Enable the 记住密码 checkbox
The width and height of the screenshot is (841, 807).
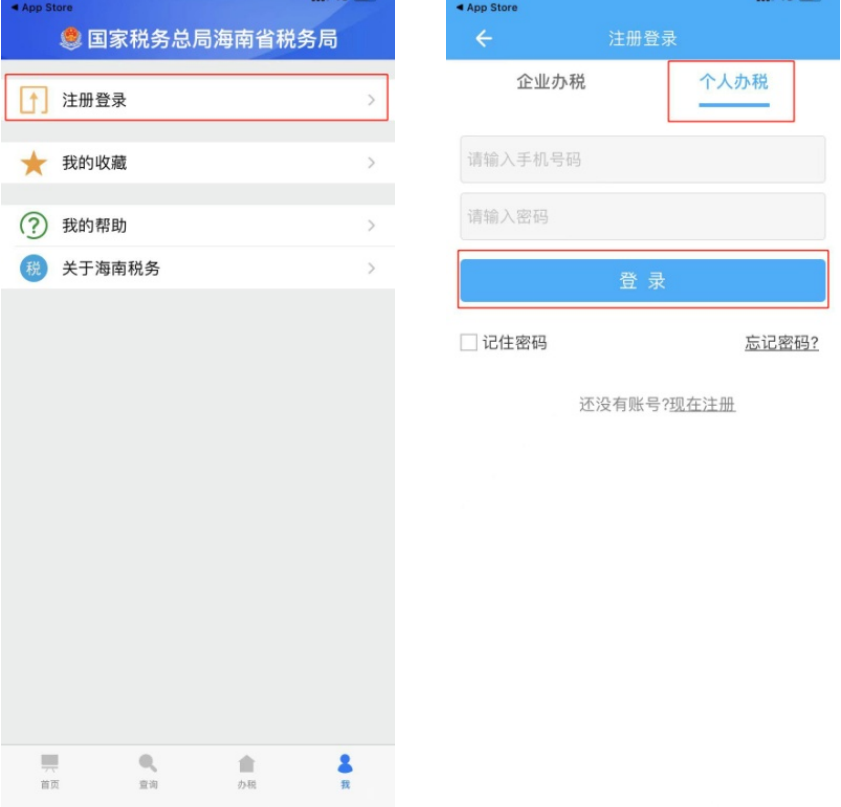point(468,343)
